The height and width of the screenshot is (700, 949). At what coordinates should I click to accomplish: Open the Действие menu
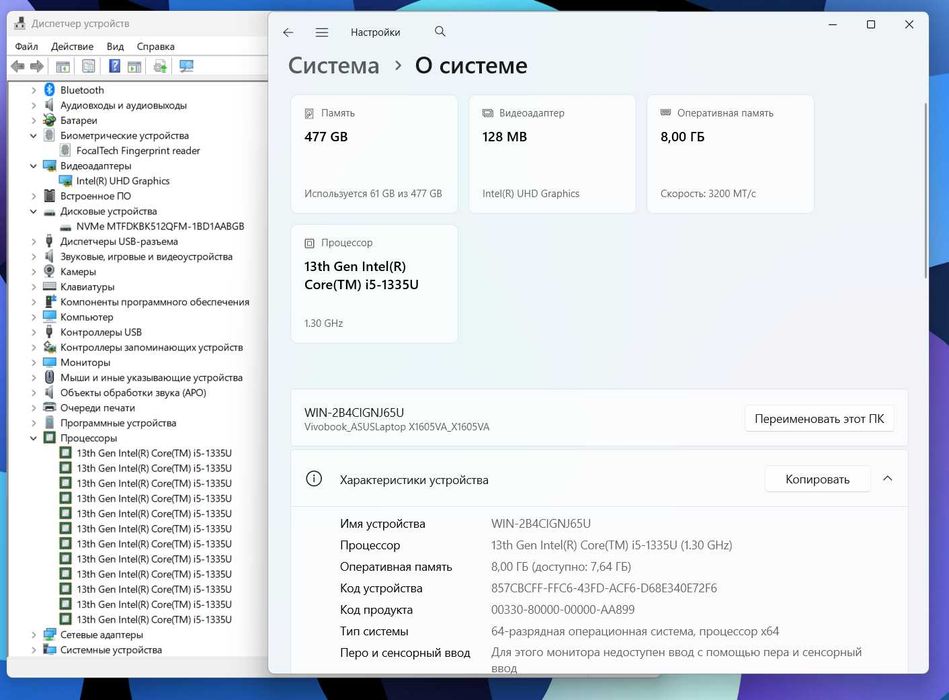click(x=72, y=47)
